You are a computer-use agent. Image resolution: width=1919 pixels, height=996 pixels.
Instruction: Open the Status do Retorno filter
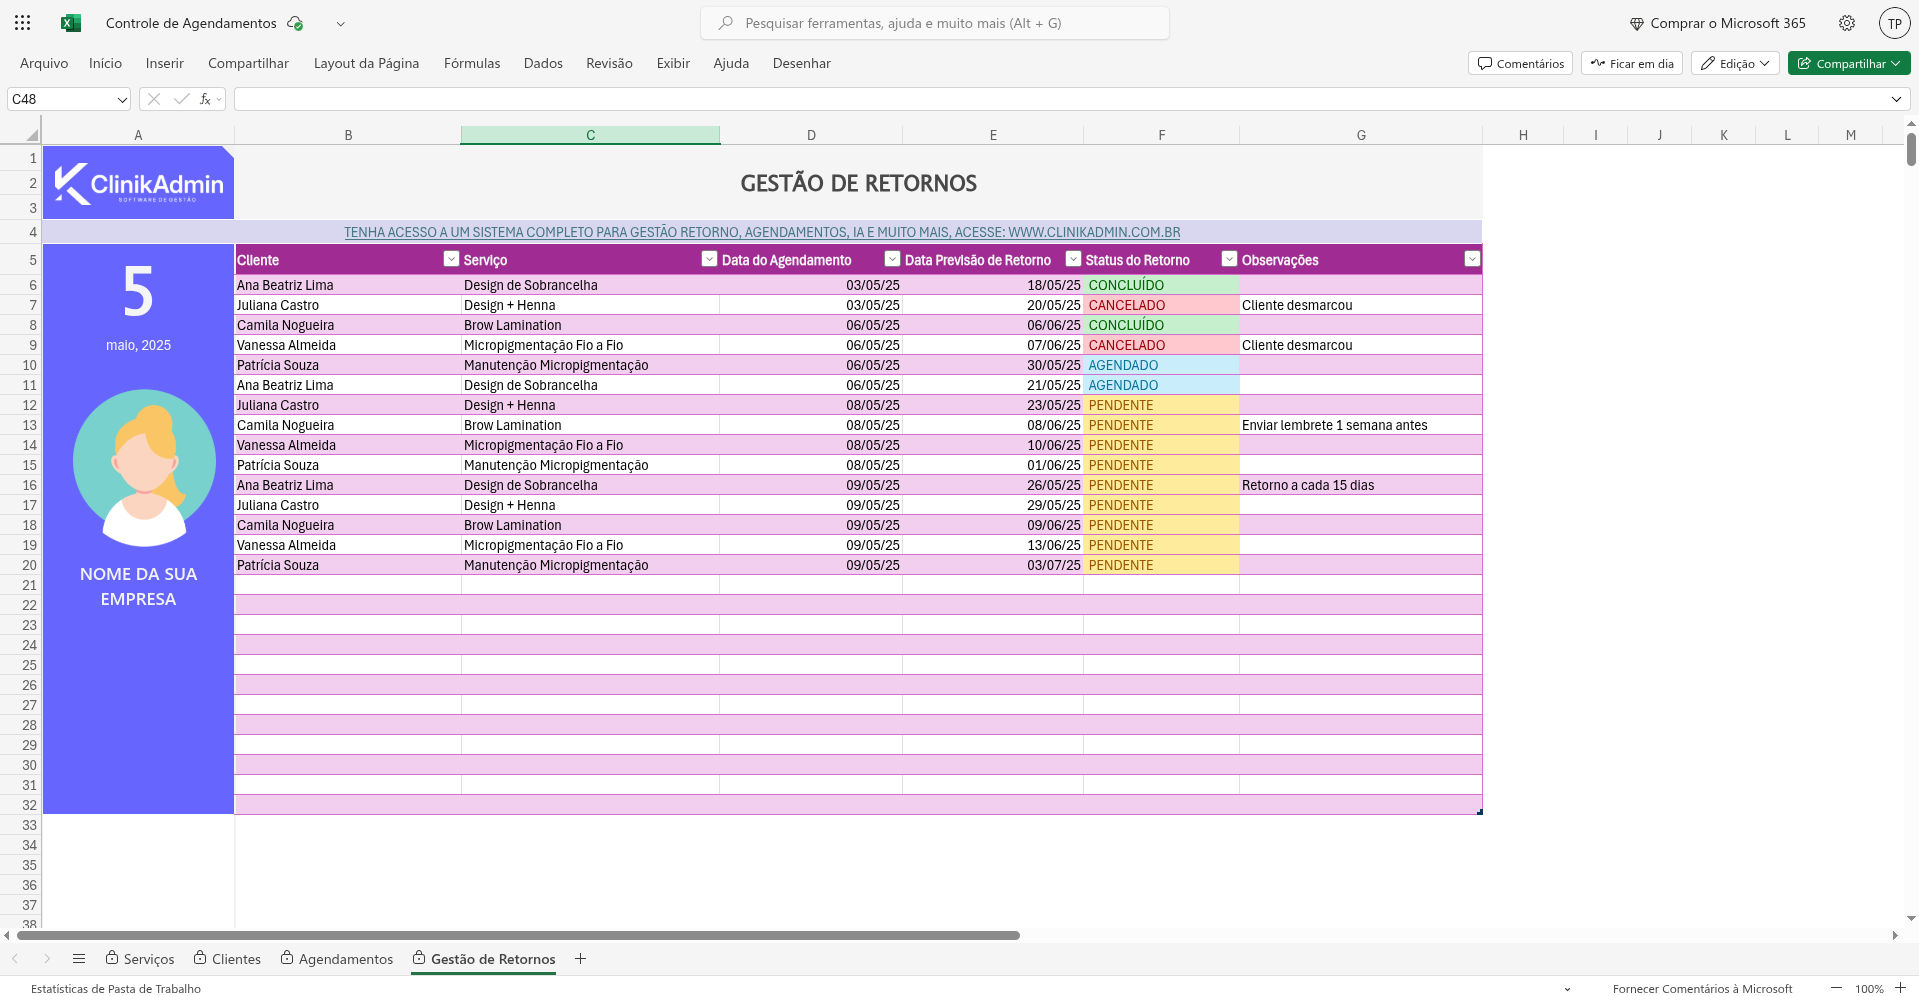(x=1229, y=259)
